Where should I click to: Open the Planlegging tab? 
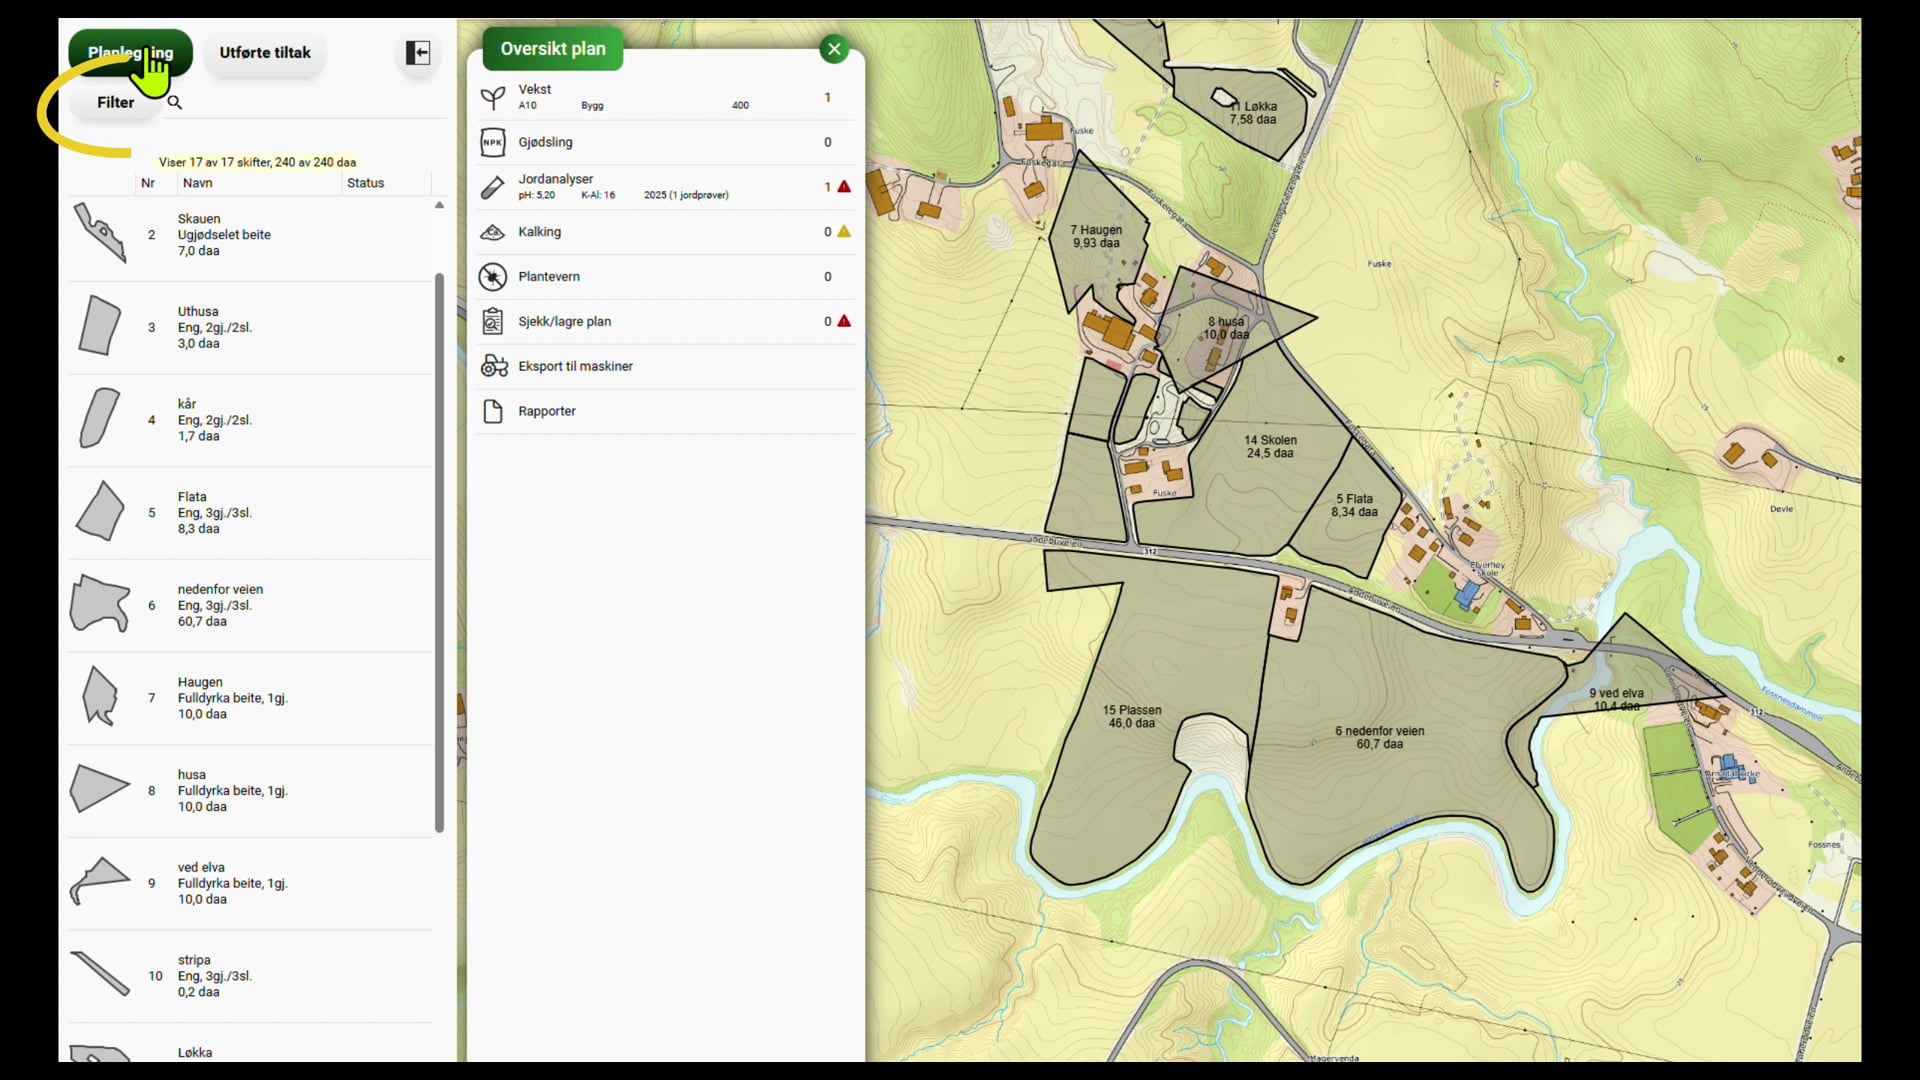[x=130, y=52]
